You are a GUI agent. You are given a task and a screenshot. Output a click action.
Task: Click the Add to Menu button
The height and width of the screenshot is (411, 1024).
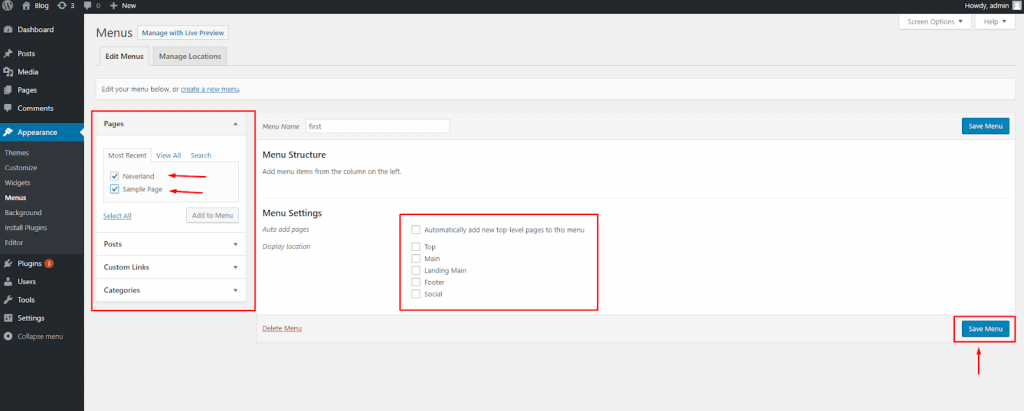212,215
